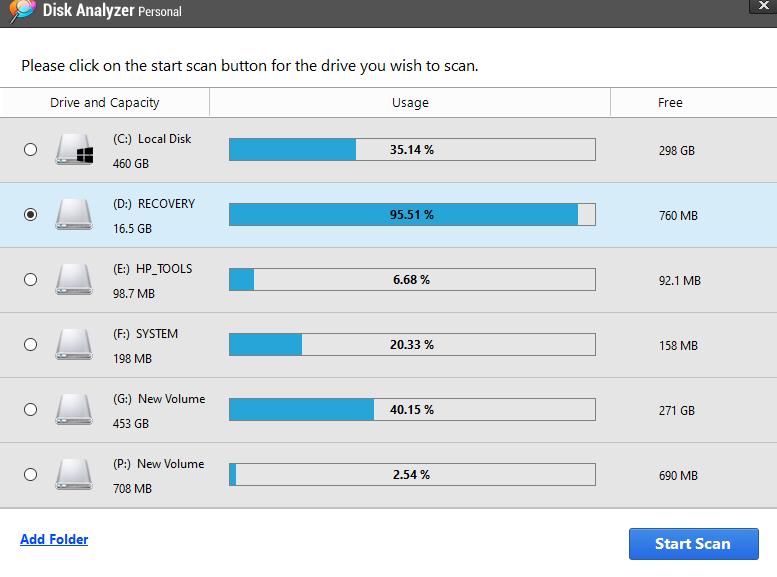Click the SYSTEM F: drive icon
This screenshot has height=577, width=777.
point(74,345)
